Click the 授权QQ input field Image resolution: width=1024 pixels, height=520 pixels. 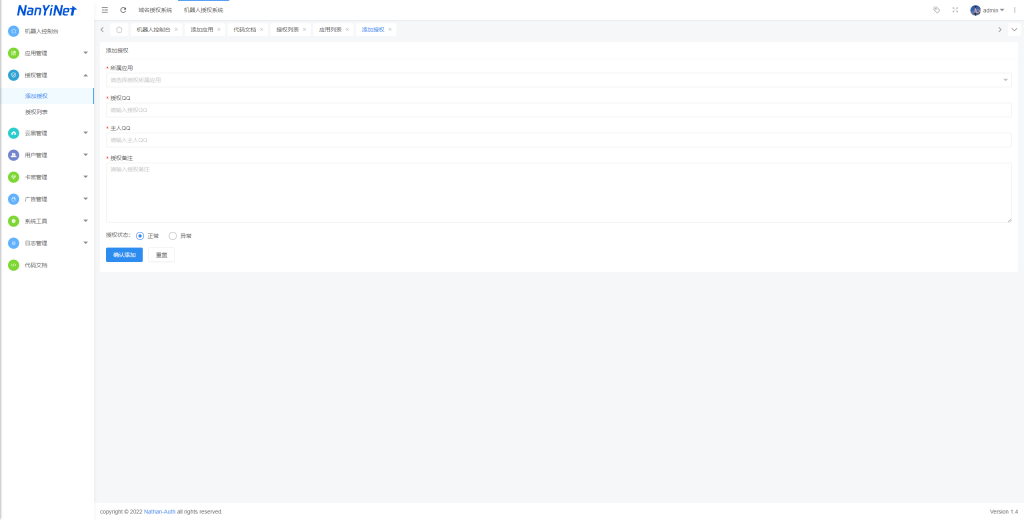click(558, 110)
